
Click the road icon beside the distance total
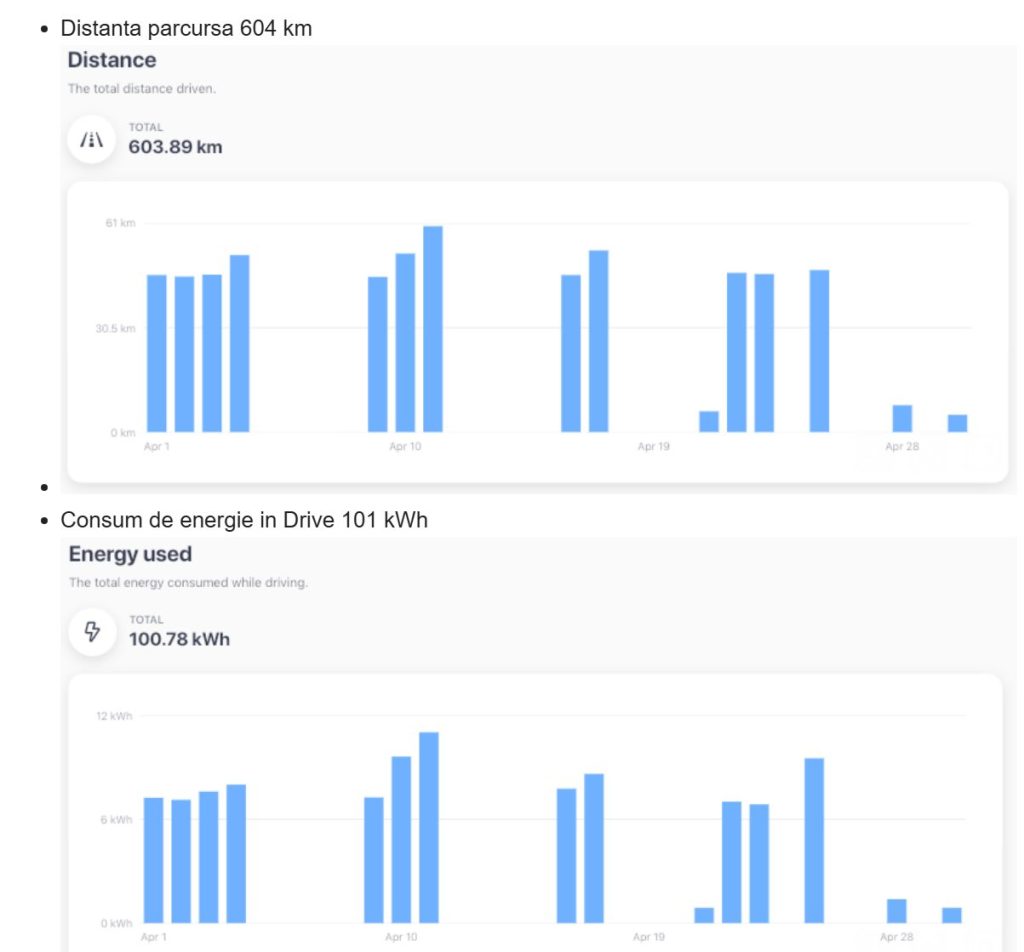point(92,140)
